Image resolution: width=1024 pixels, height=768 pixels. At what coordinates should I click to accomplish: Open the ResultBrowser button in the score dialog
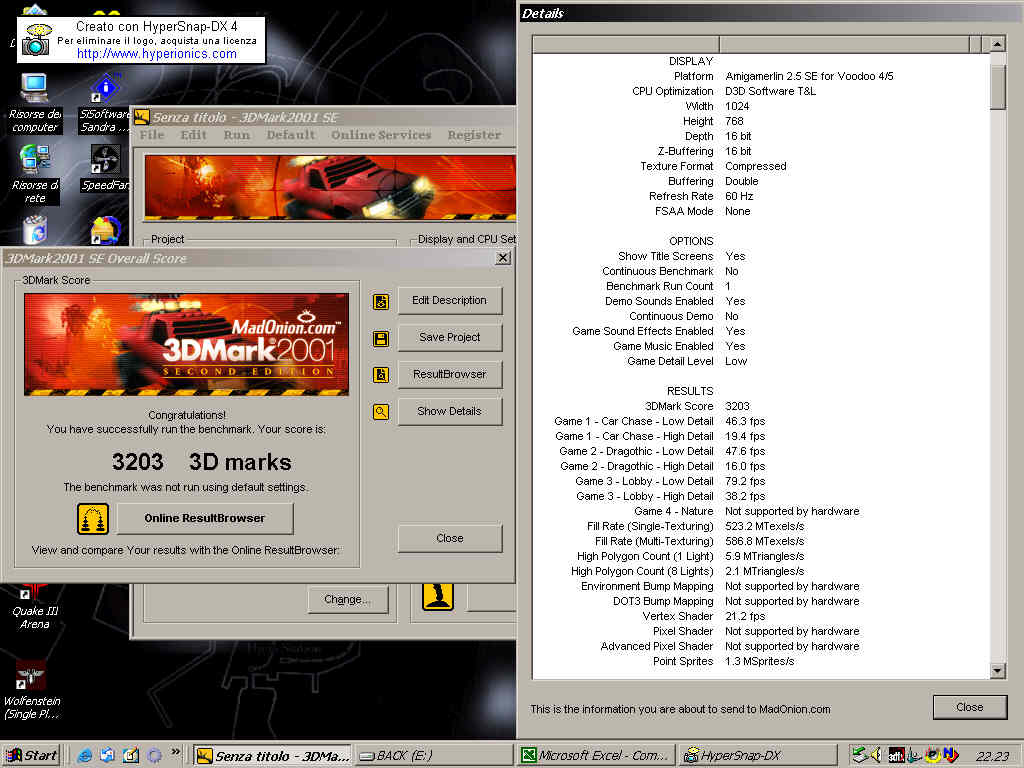(449, 375)
